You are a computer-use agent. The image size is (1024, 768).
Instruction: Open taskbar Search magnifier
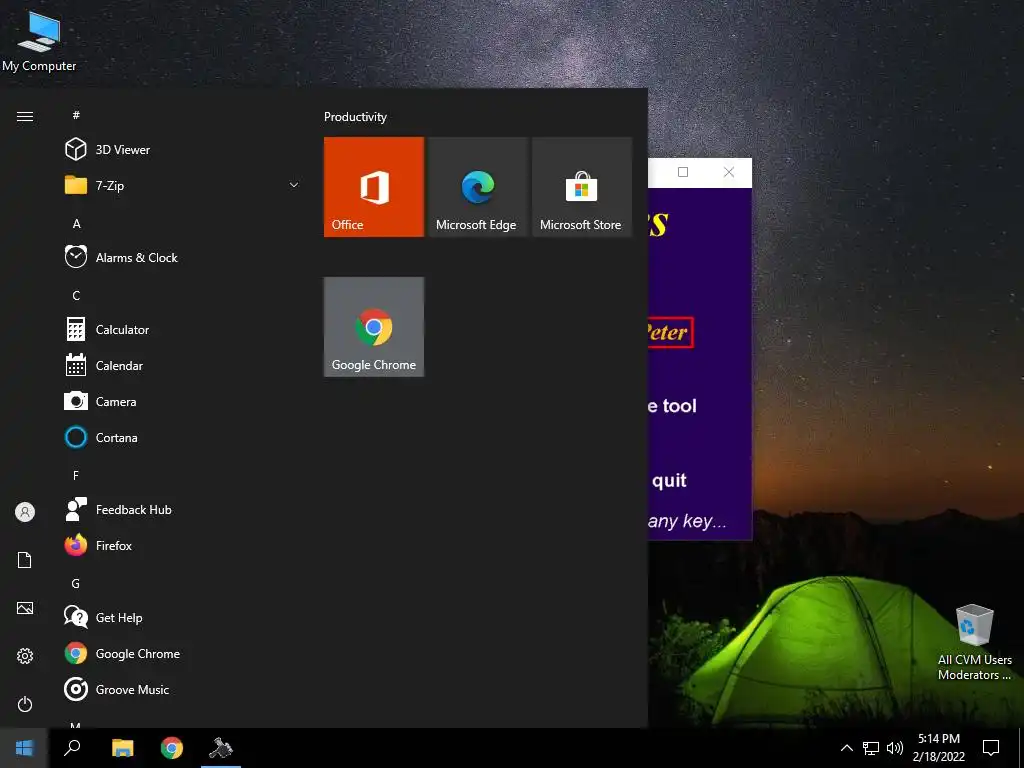coord(72,748)
